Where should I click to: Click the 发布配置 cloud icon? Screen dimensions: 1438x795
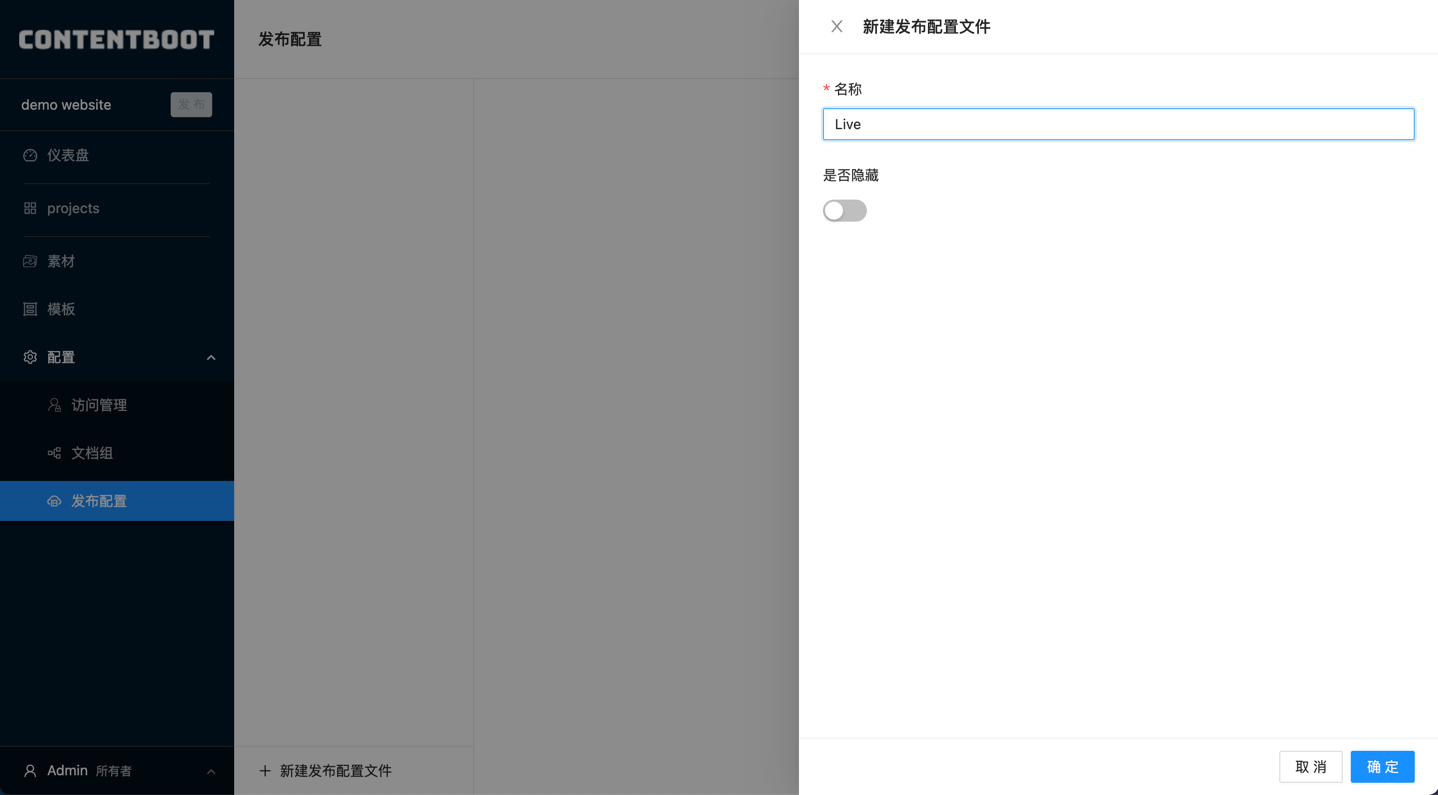(x=54, y=501)
